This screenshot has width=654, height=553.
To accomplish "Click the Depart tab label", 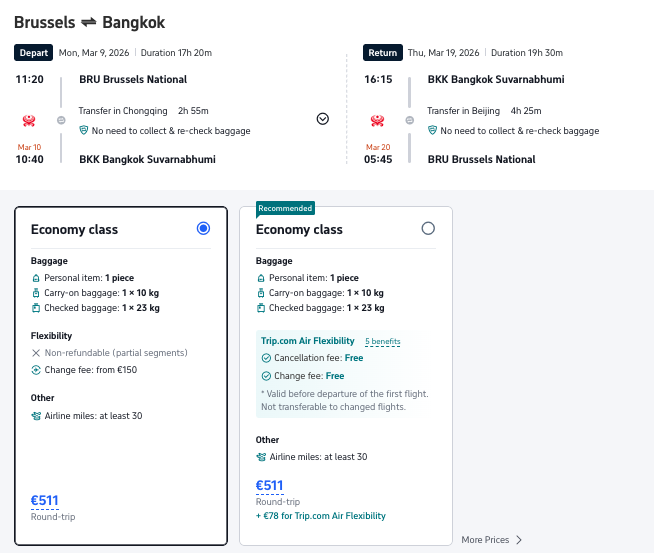I will pyautogui.click(x=33, y=53).
